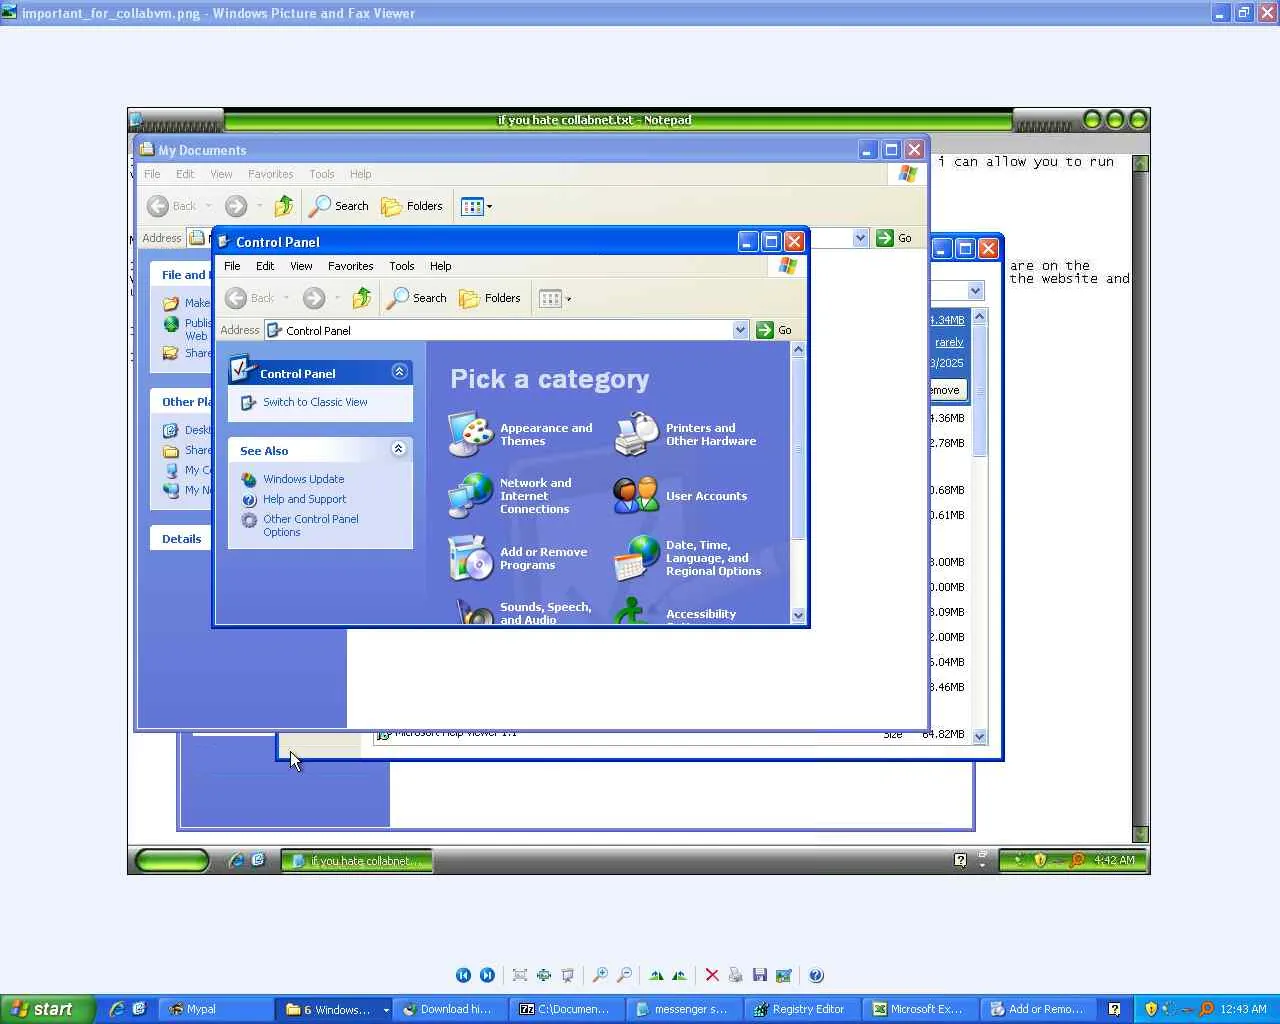Open Date, Time, Language, and Regional Options

(x=688, y=558)
